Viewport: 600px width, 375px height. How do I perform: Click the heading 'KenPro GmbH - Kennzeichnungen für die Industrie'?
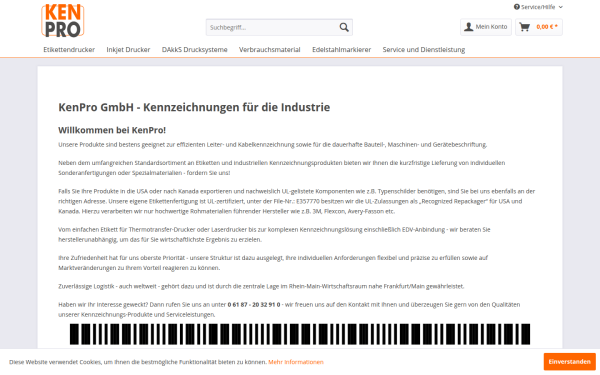pyautogui.click(x=194, y=107)
